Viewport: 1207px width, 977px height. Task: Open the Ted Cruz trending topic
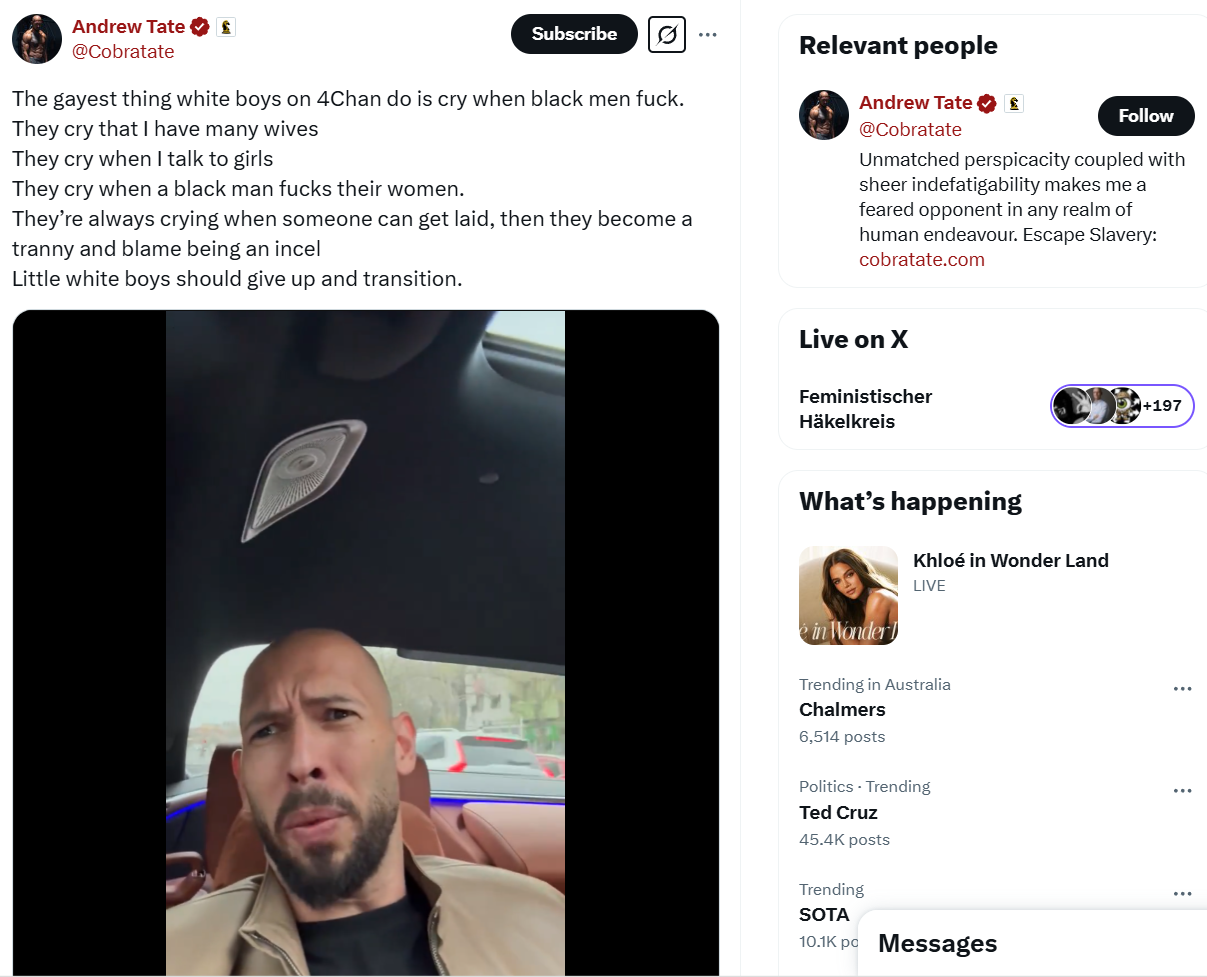(x=838, y=812)
